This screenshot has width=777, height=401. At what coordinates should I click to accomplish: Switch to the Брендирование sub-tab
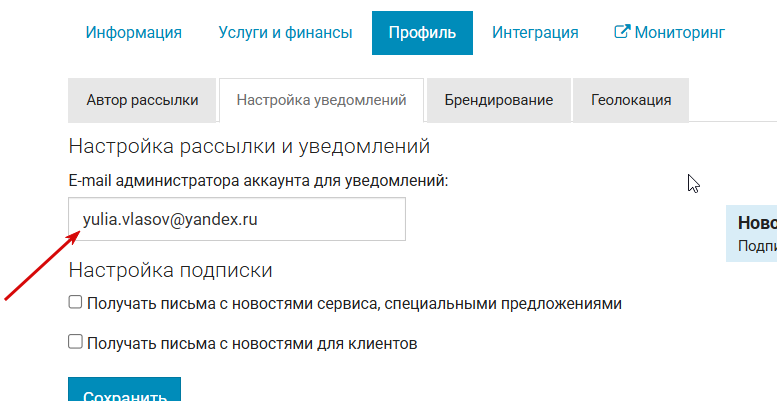[x=499, y=100]
